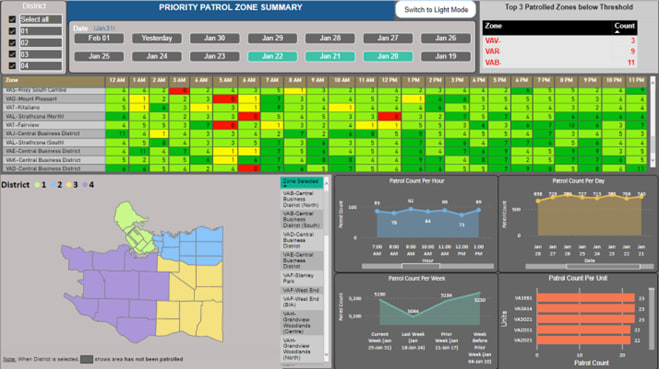Toggle the district 04 checkbox

click(12, 66)
